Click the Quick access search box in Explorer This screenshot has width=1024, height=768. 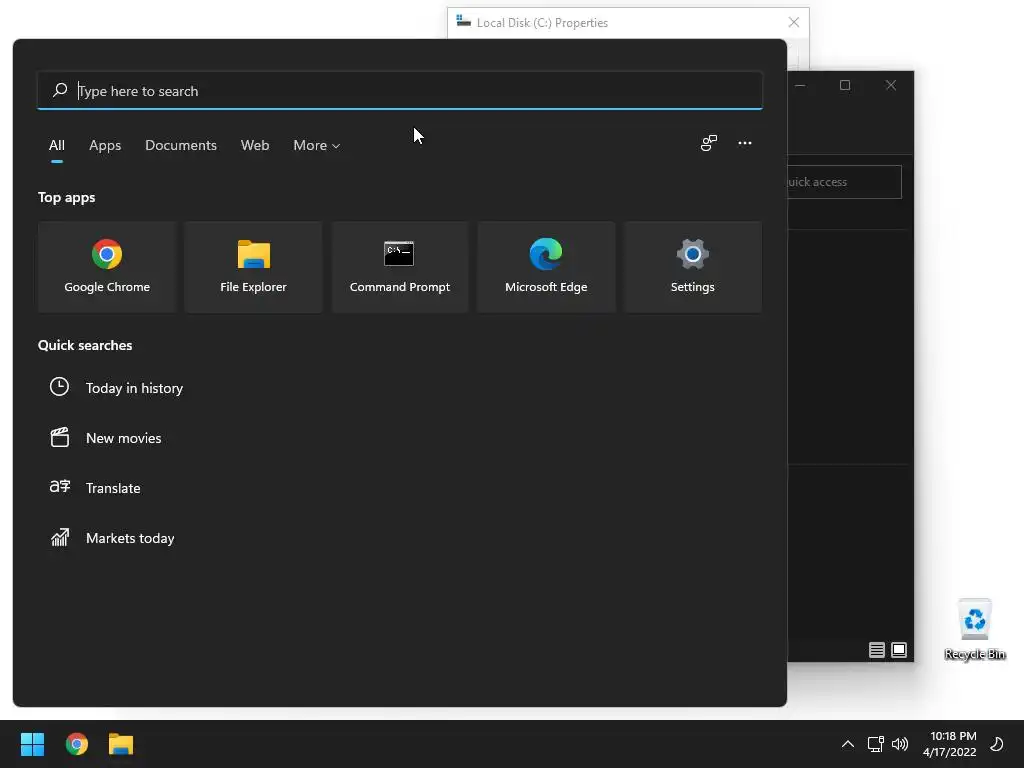844,182
